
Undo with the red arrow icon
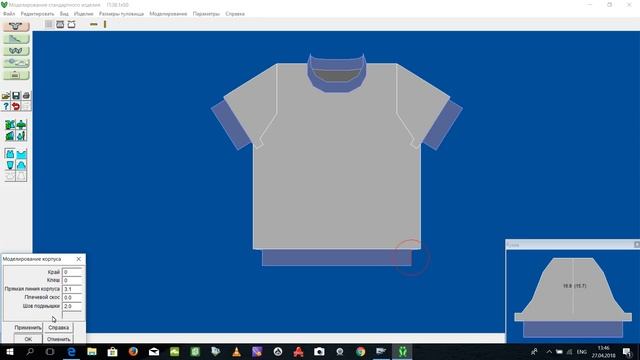(16, 106)
